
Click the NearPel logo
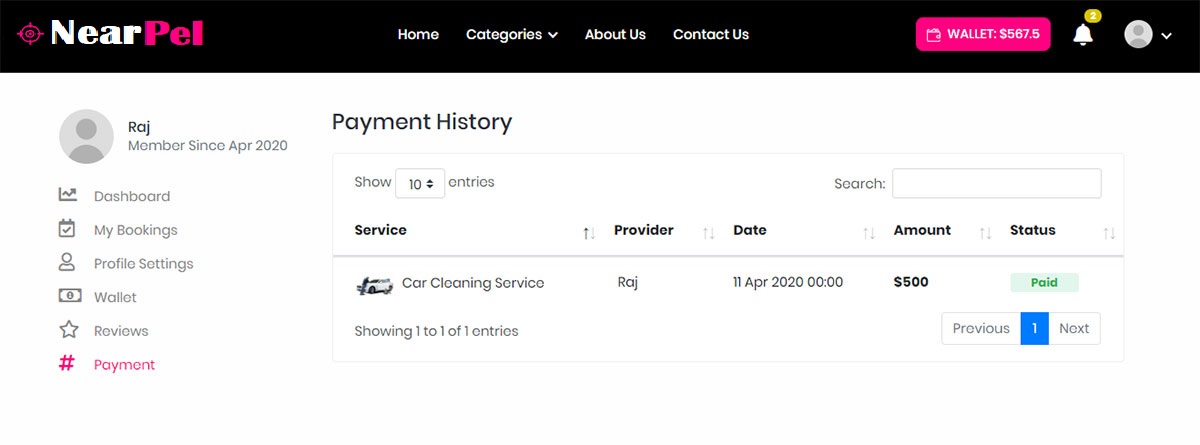110,34
